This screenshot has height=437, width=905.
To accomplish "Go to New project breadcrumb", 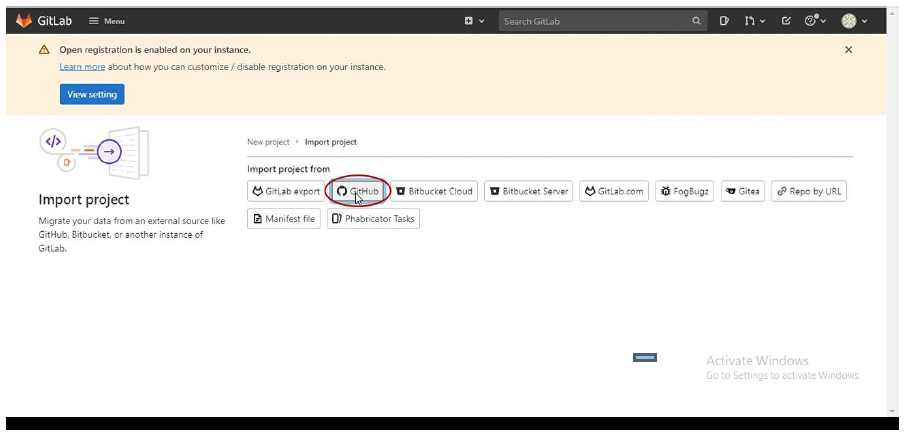I will click(268, 142).
